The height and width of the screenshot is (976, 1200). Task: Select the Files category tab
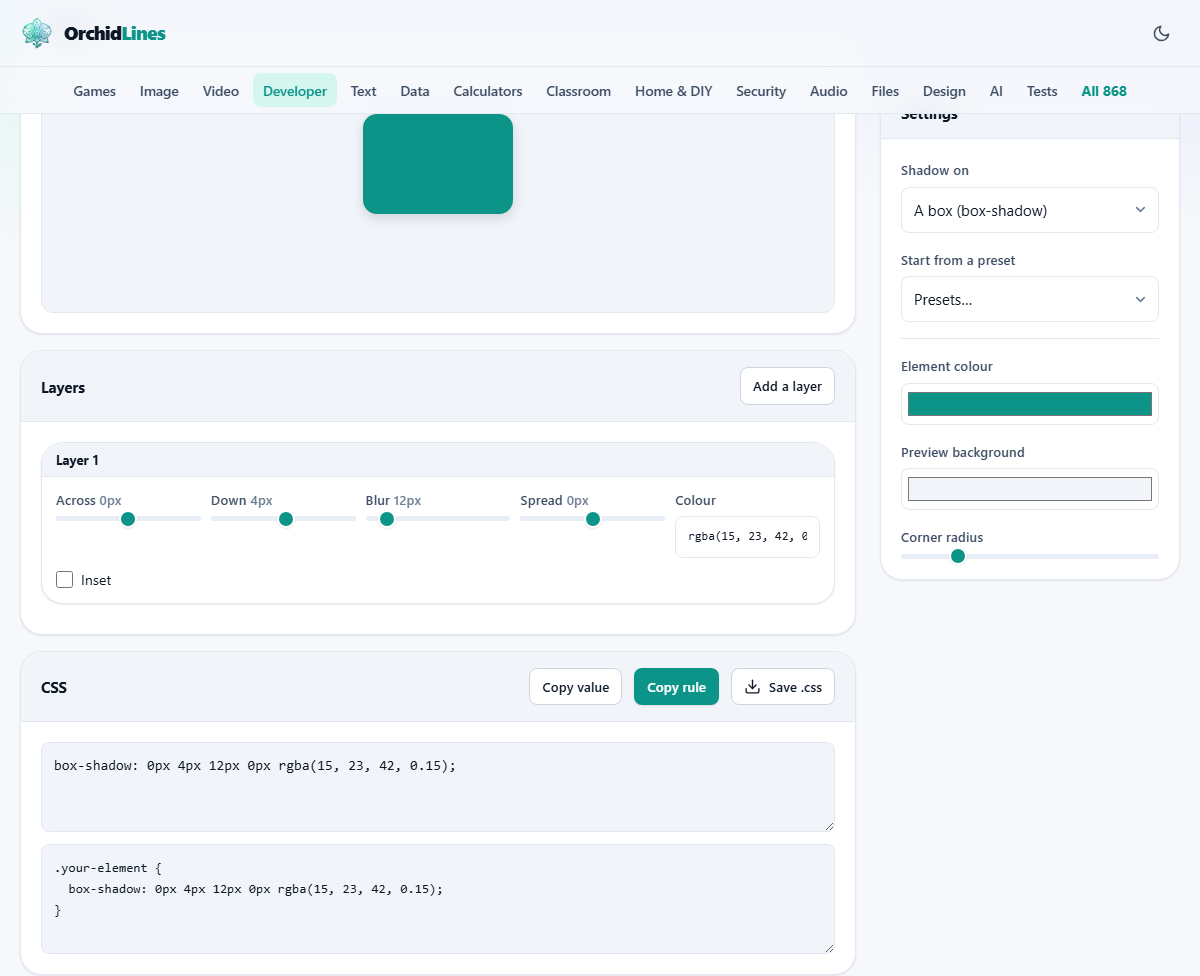tap(885, 91)
